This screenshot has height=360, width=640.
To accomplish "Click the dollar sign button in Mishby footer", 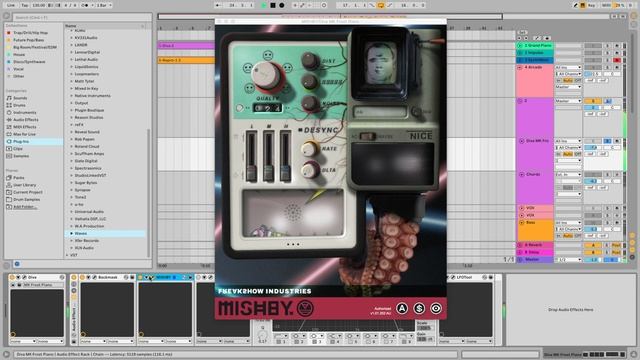I will coord(419,309).
